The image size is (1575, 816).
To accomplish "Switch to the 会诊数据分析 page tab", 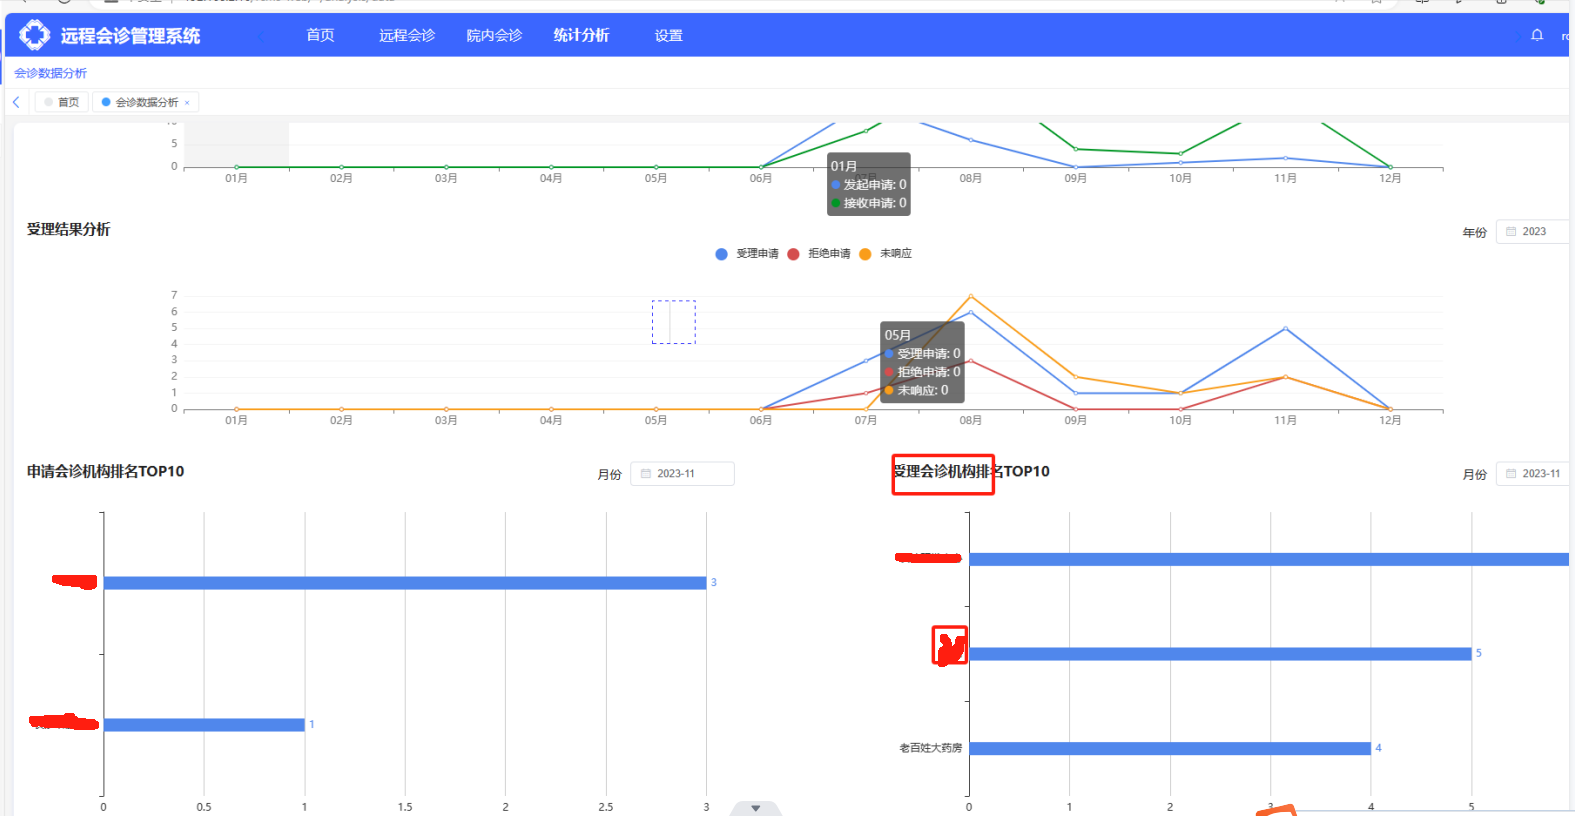I will 146,102.
